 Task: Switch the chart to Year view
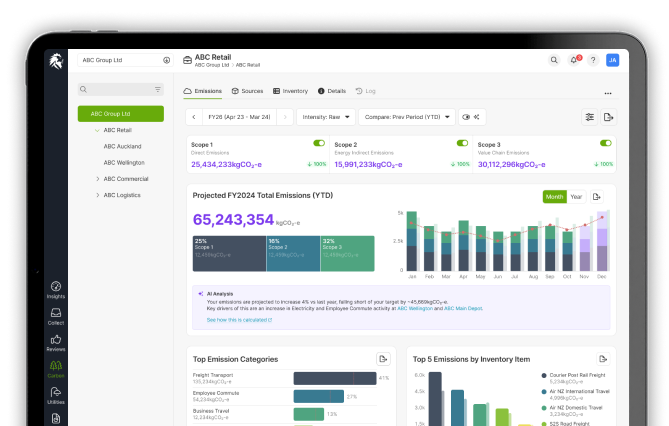pos(576,197)
